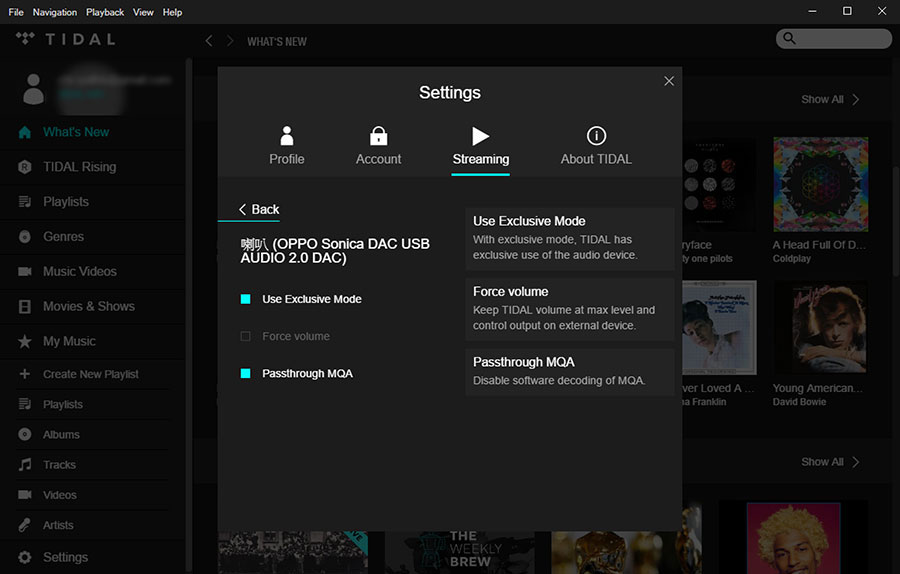Click the Tracks music note icon

pyautogui.click(x=25, y=464)
